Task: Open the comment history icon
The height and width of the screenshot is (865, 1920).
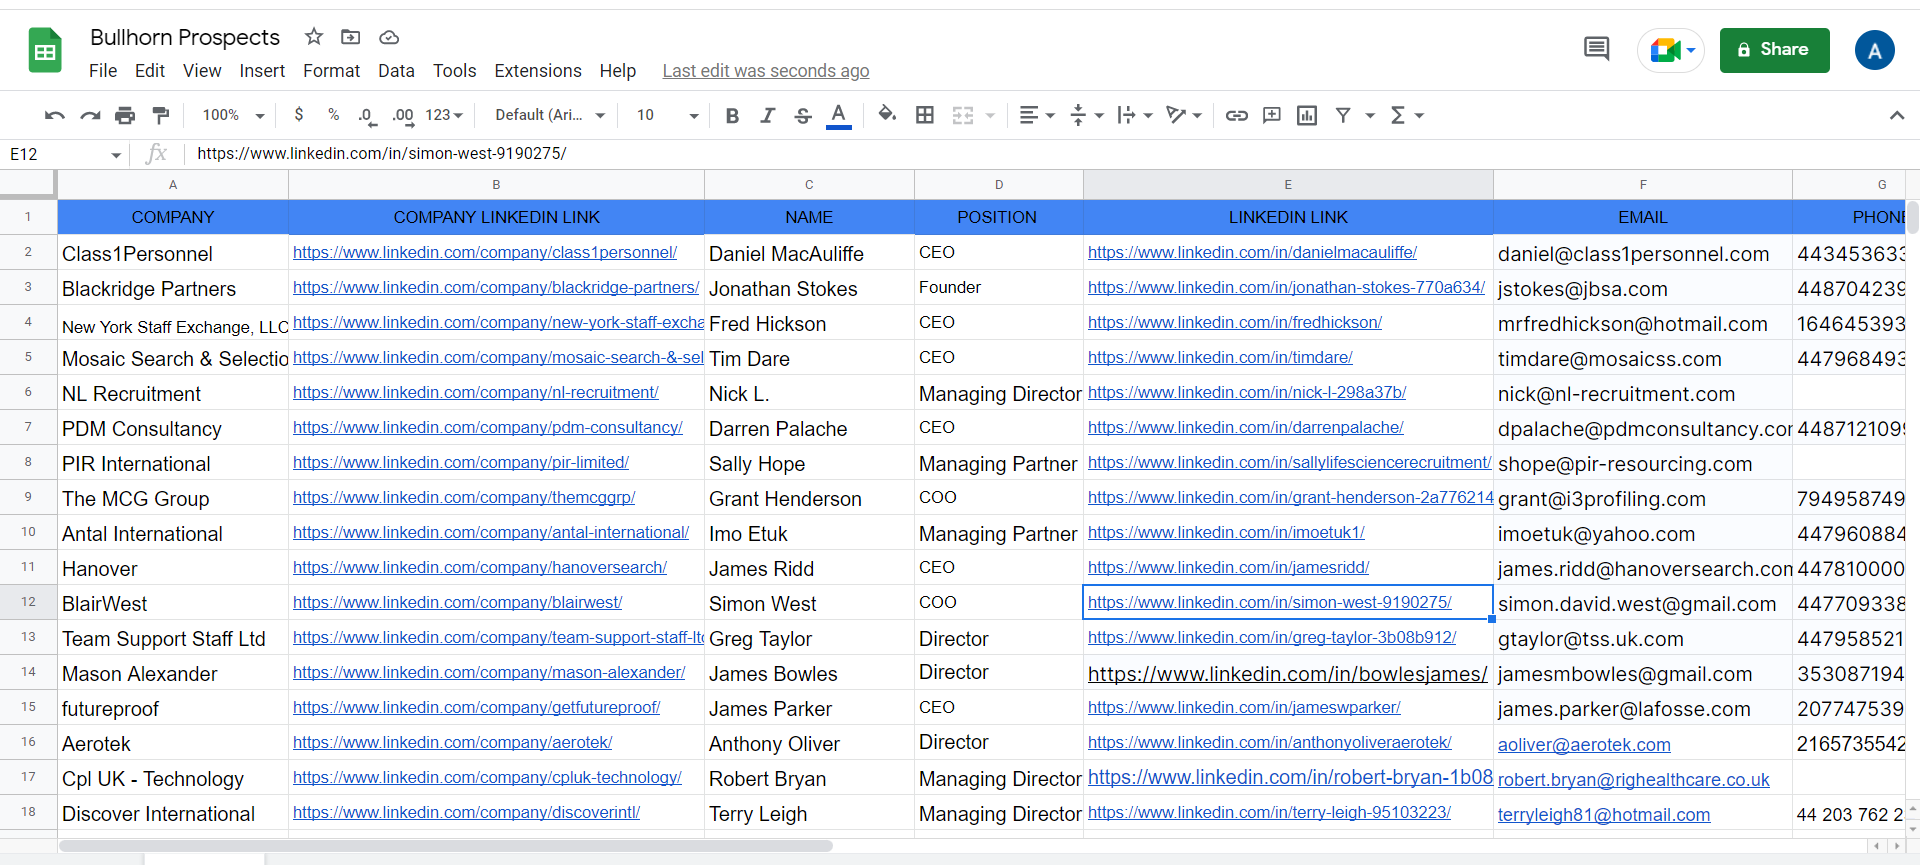Action: [1596, 49]
